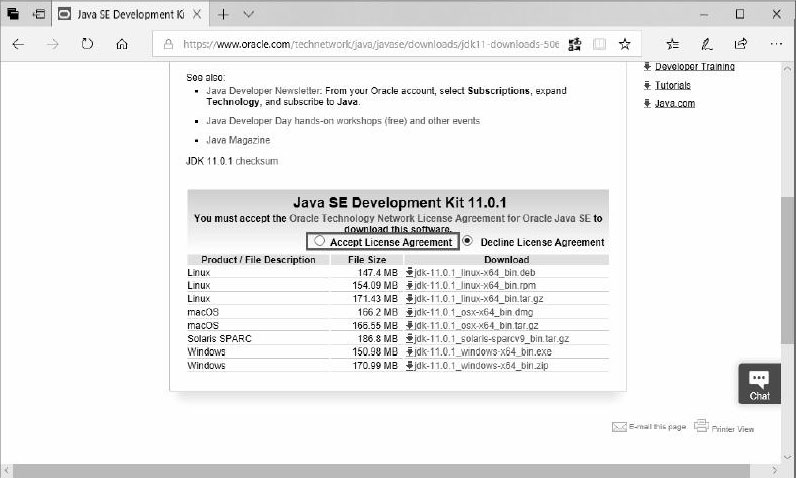Open the Java Magazine link
The width and height of the screenshot is (796, 478).
pos(238,140)
